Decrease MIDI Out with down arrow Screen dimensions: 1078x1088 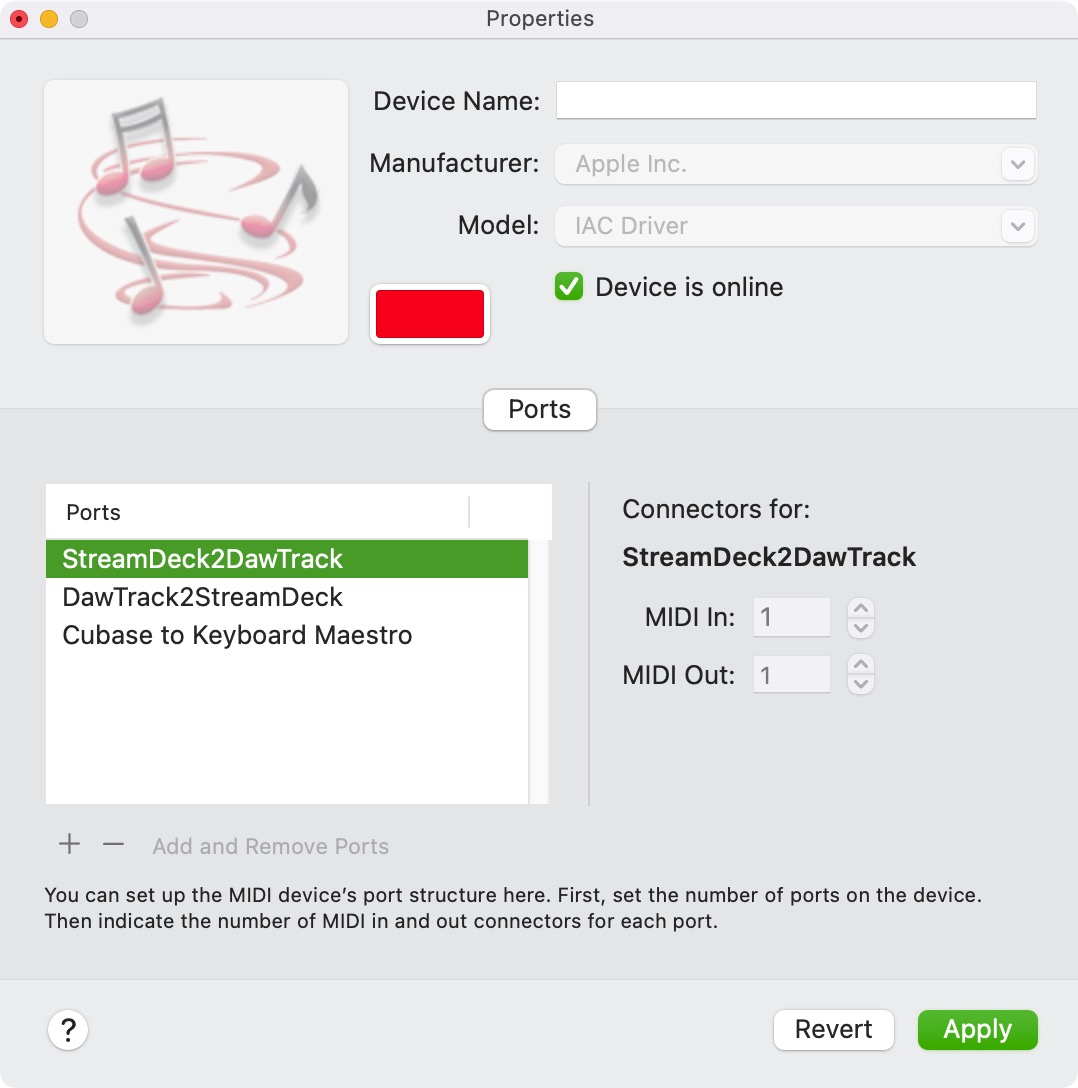861,684
